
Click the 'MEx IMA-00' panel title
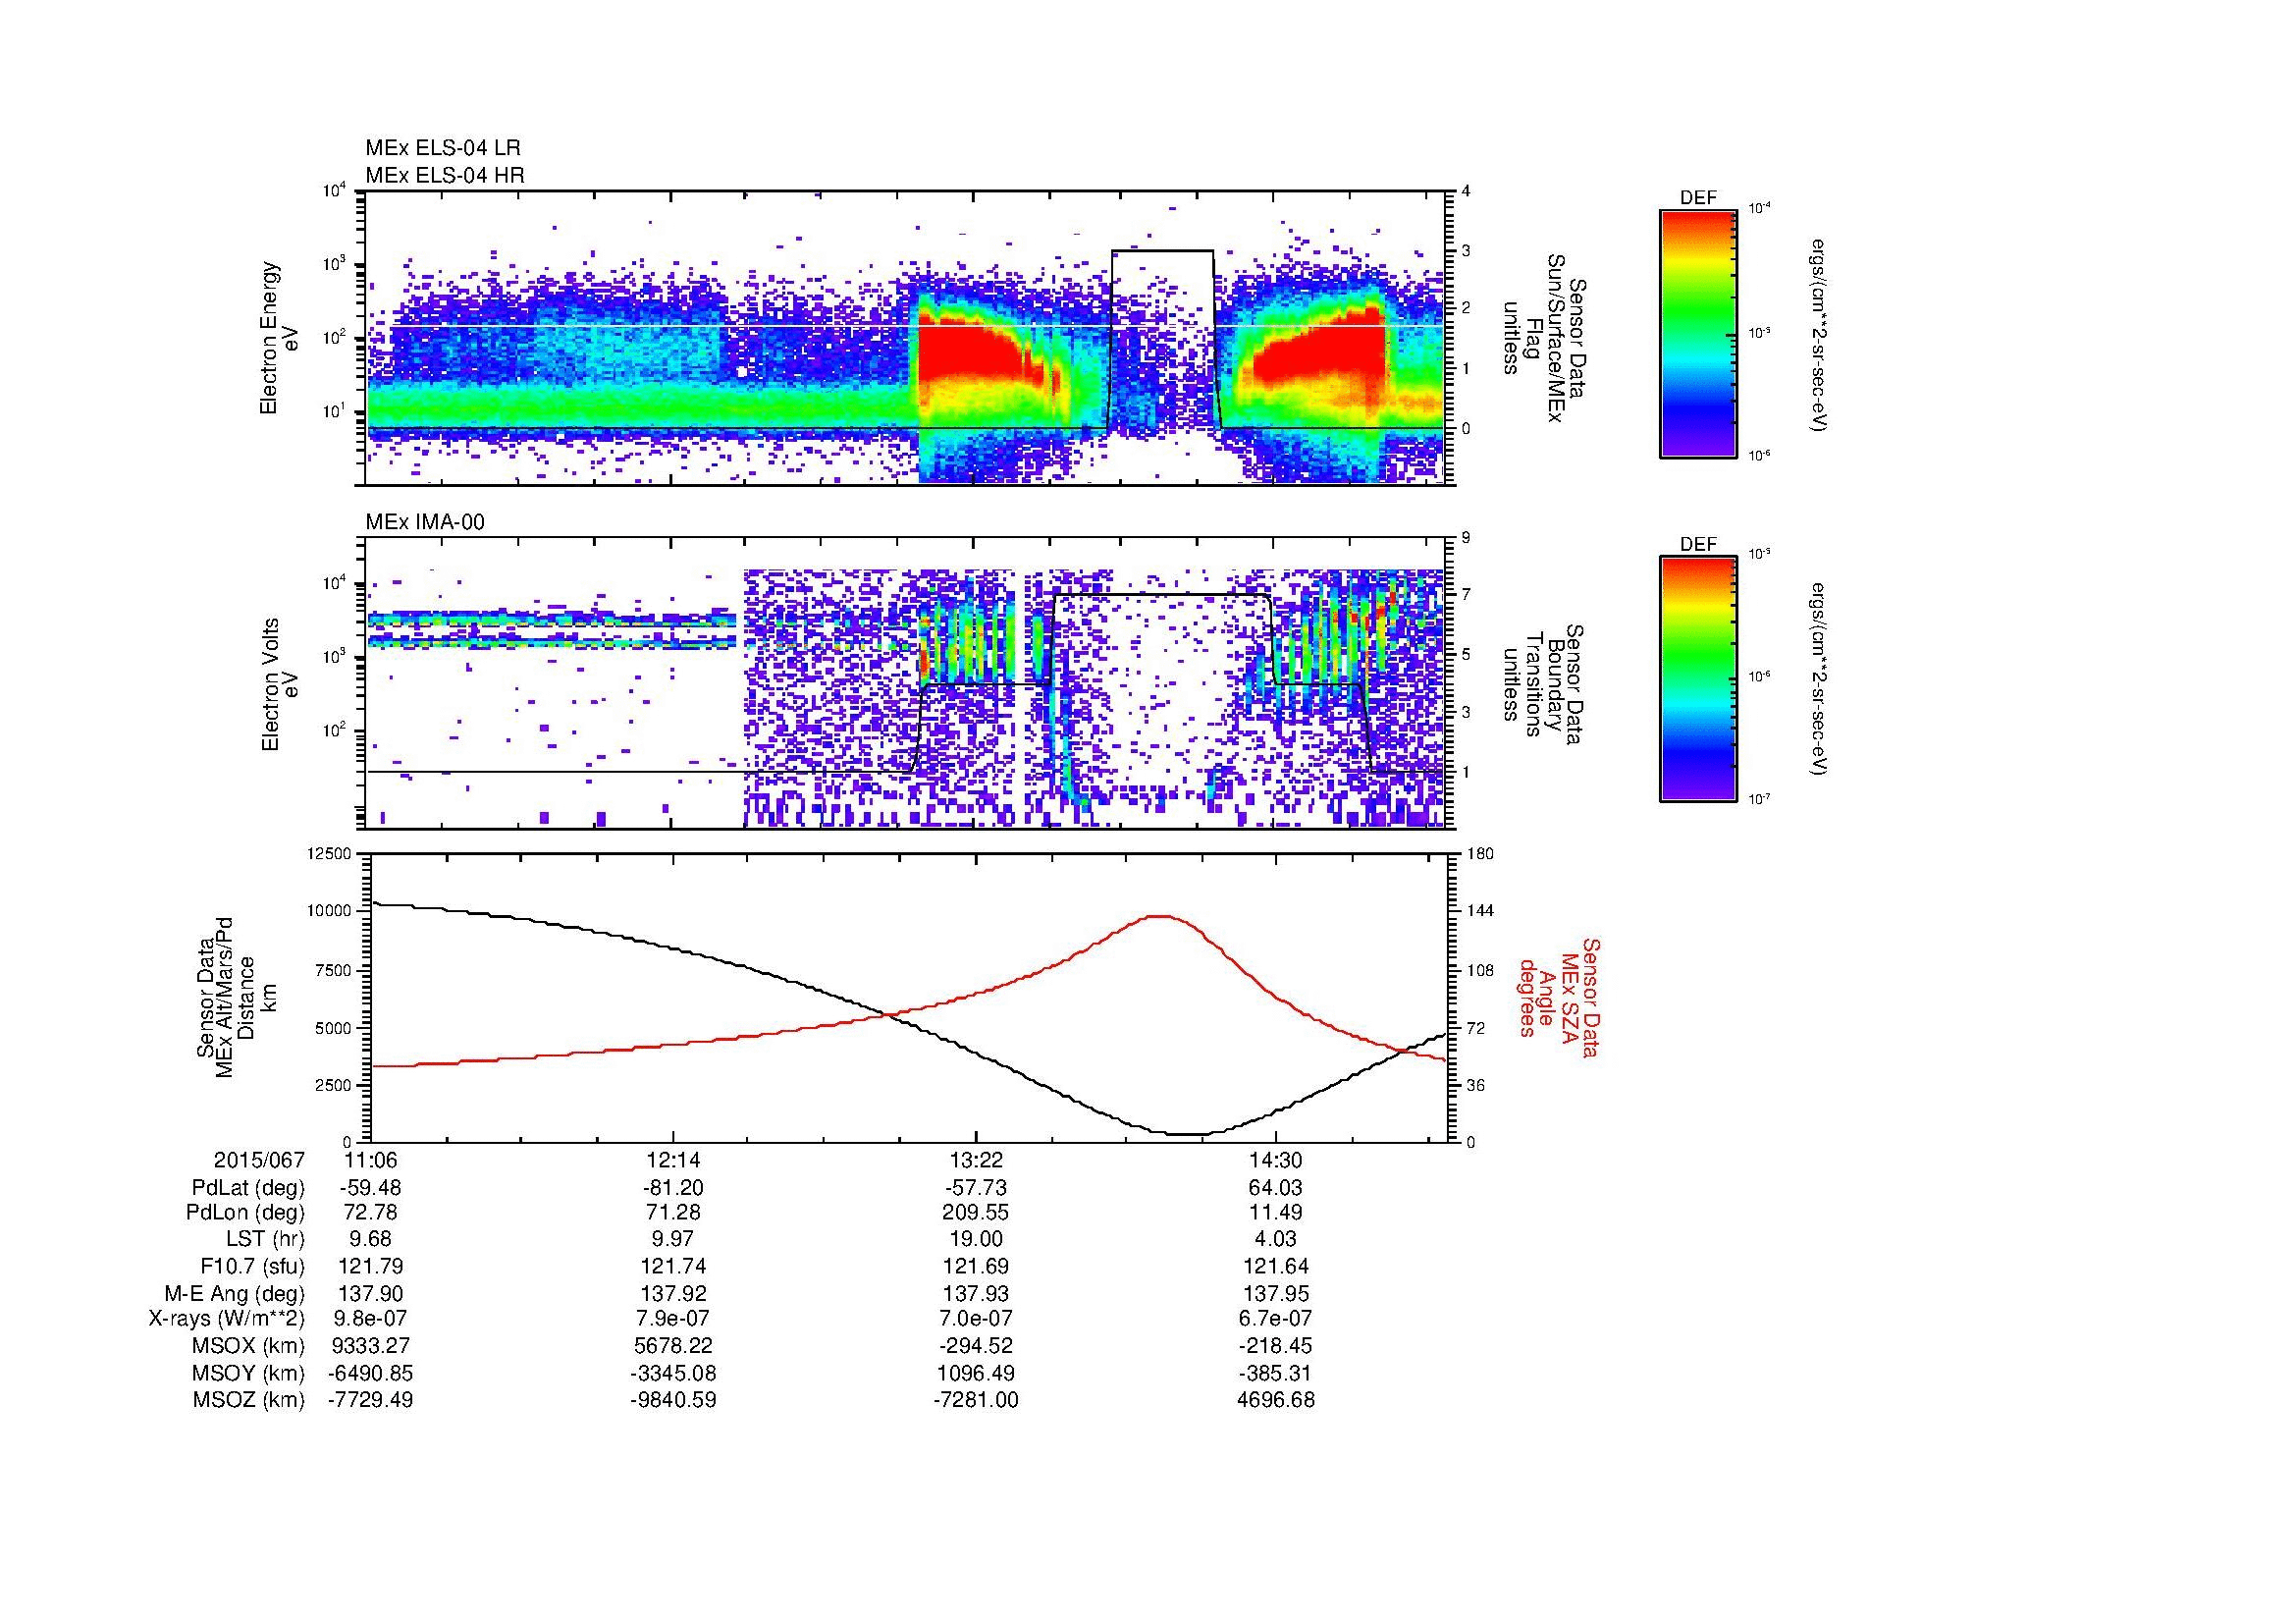pos(425,522)
